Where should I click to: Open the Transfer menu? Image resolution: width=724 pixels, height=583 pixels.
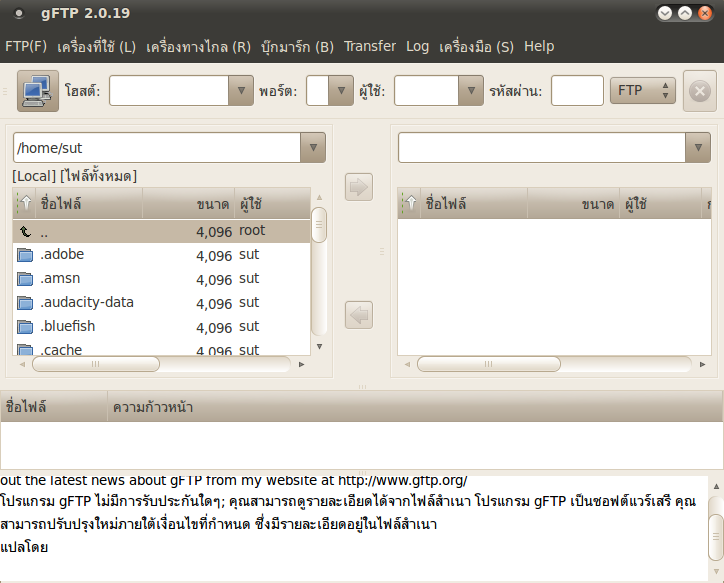[370, 47]
